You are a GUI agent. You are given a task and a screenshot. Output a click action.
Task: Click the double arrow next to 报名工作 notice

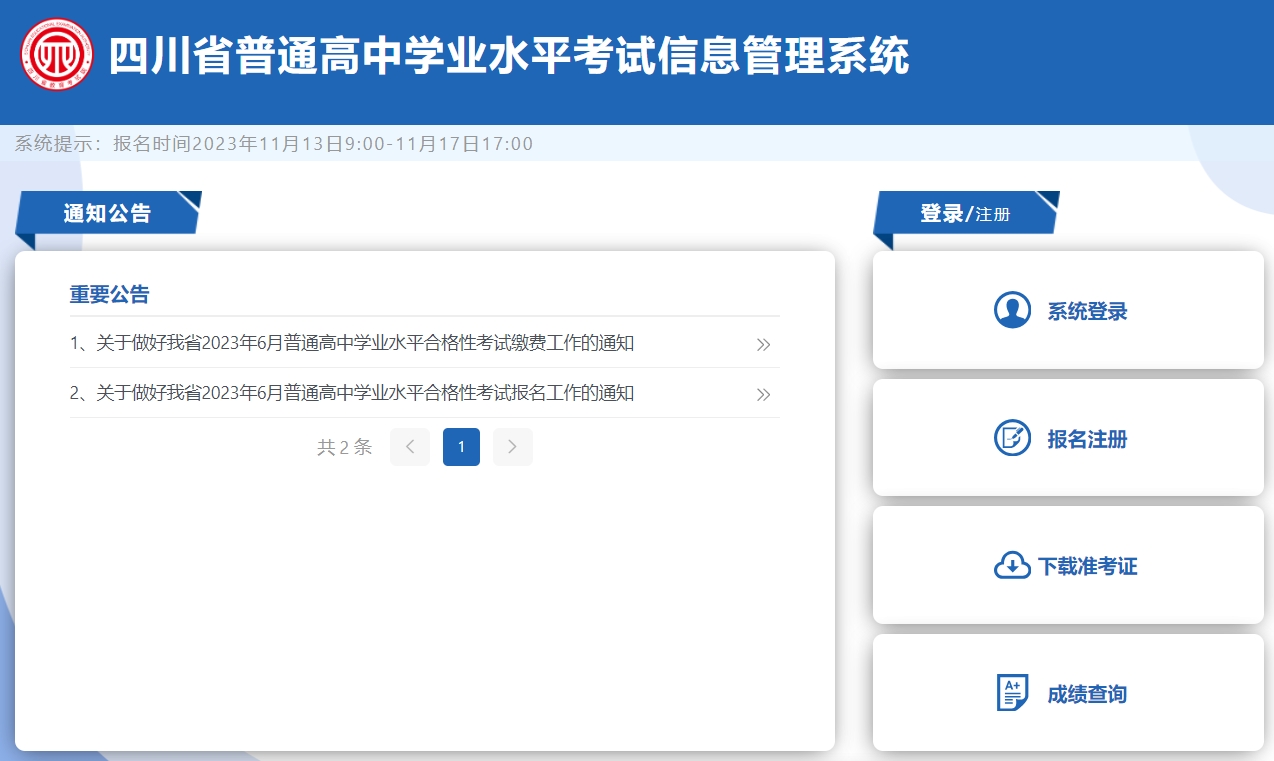[763, 395]
